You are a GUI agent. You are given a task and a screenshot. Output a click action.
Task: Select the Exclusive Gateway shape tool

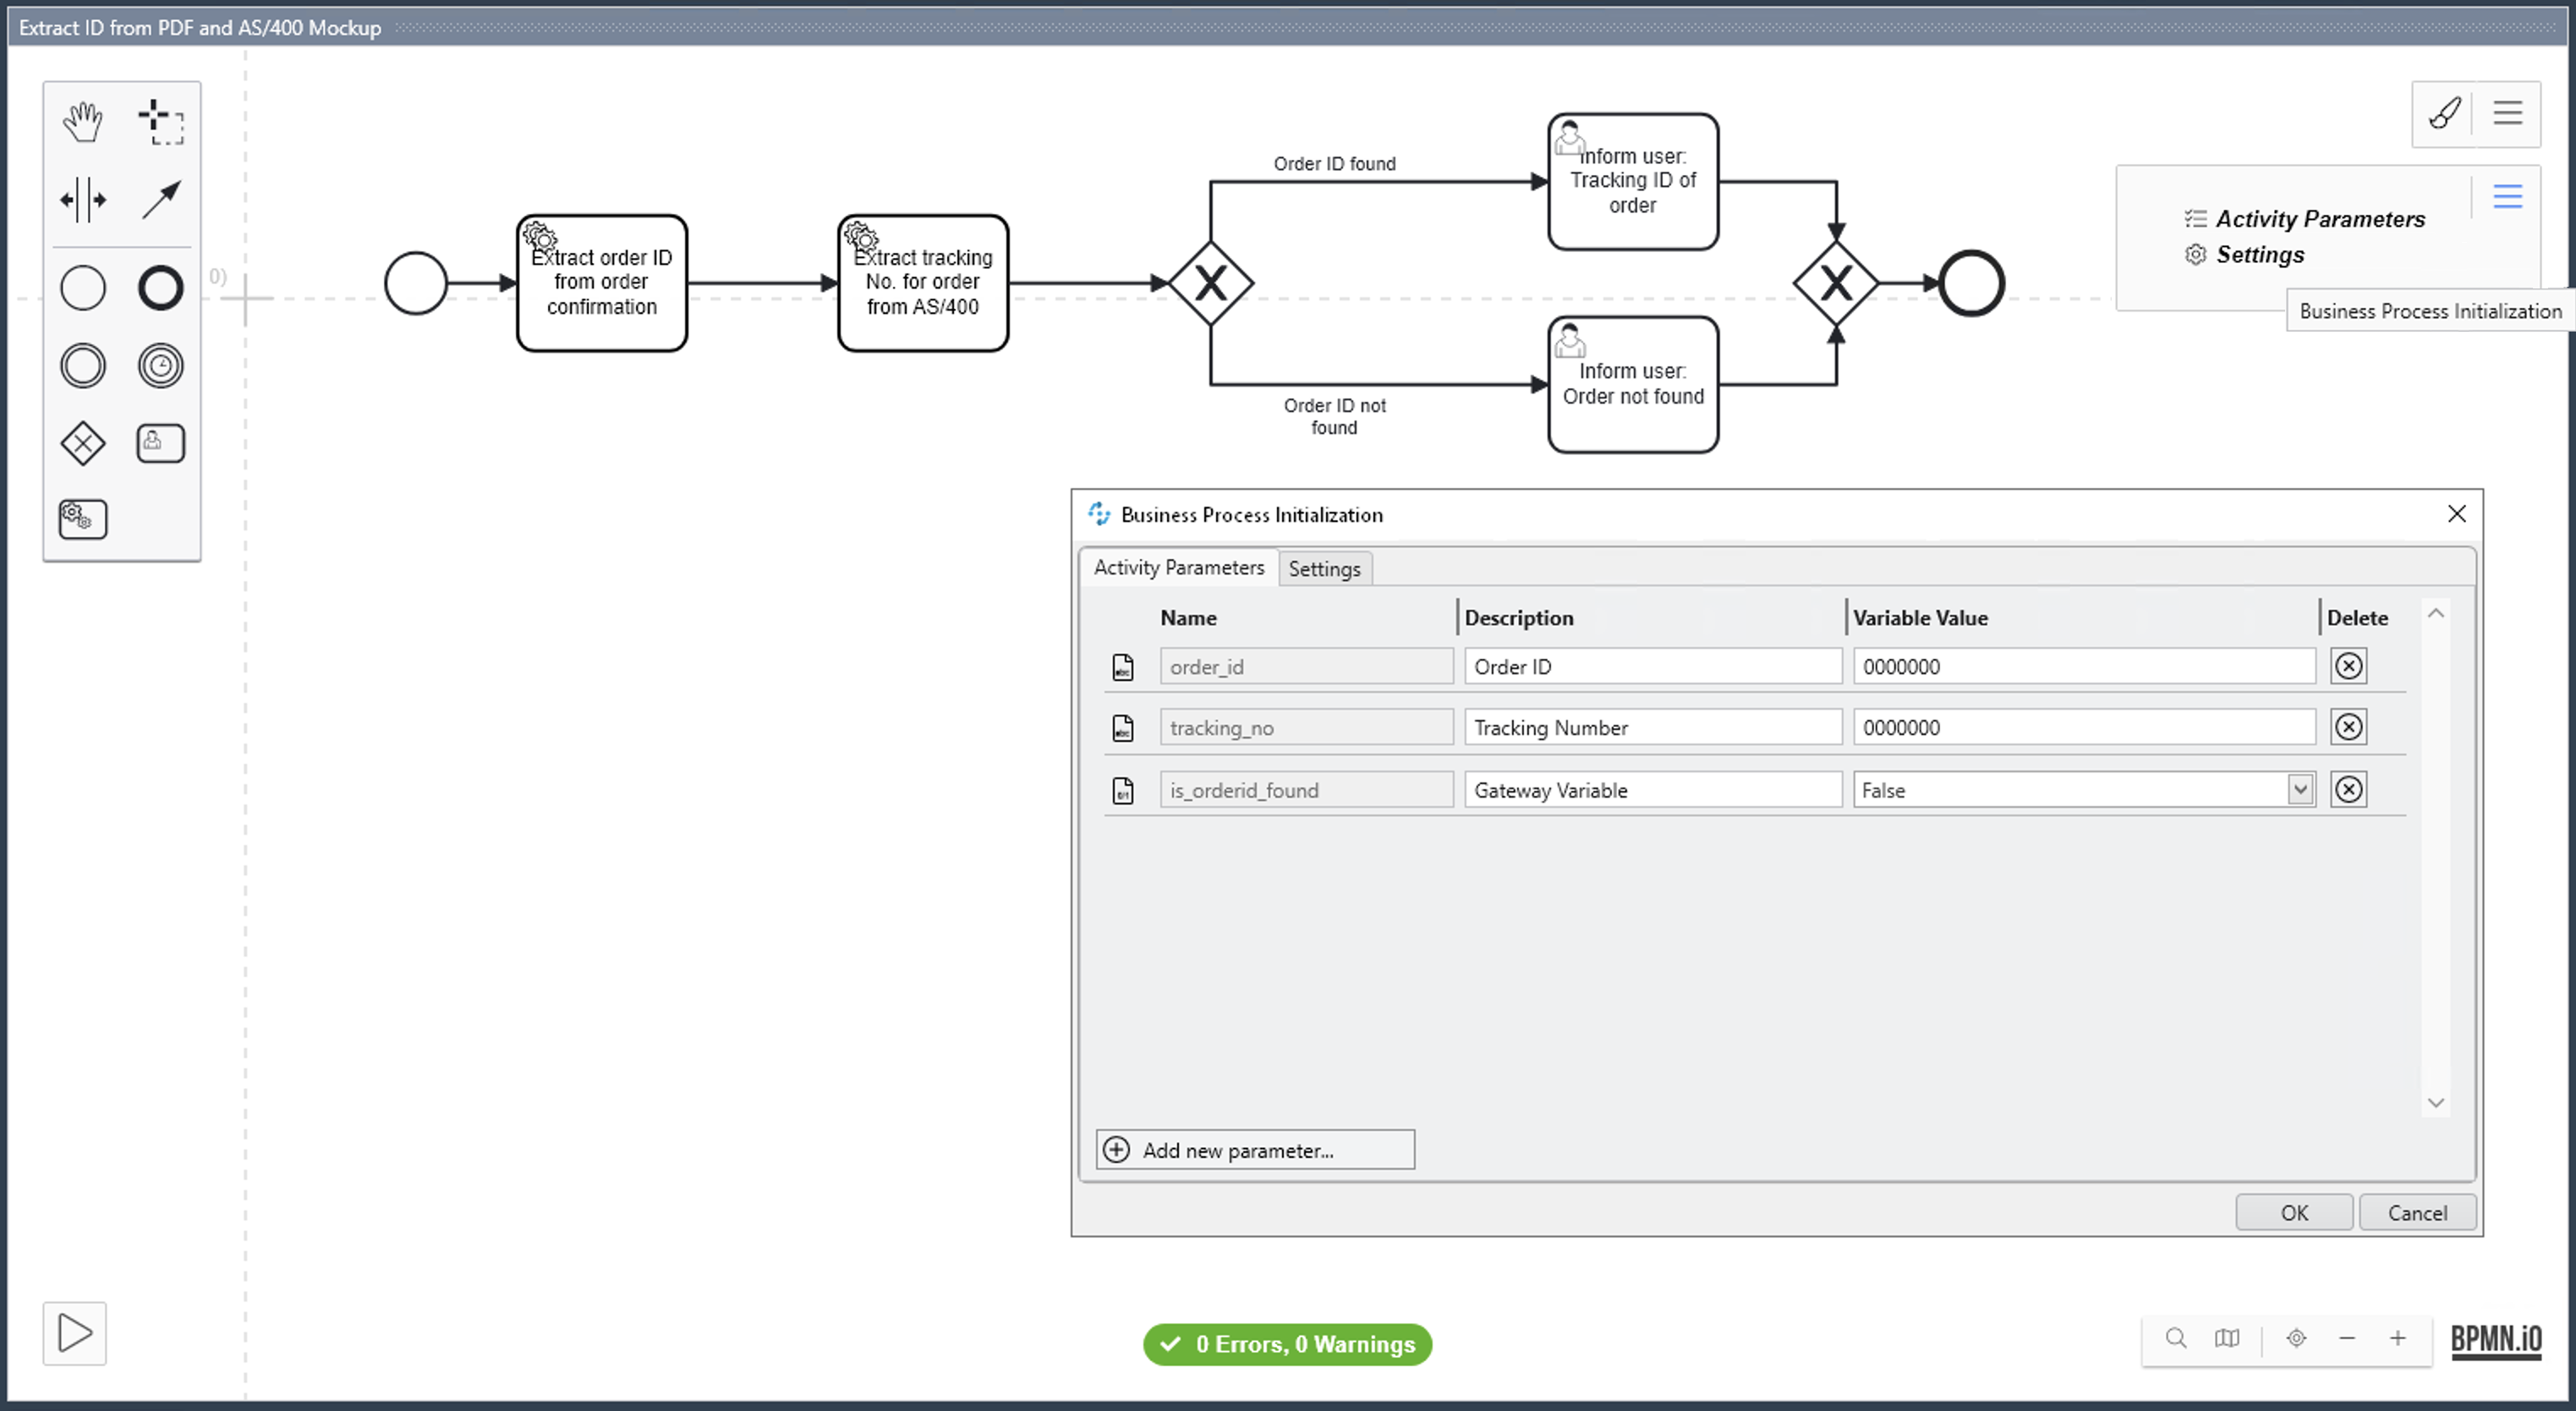[83, 443]
